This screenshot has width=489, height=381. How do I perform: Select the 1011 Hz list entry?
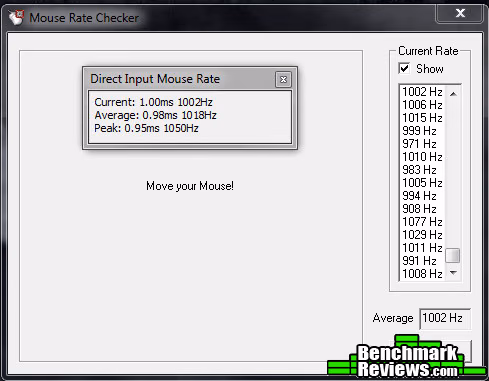tap(422, 248)
